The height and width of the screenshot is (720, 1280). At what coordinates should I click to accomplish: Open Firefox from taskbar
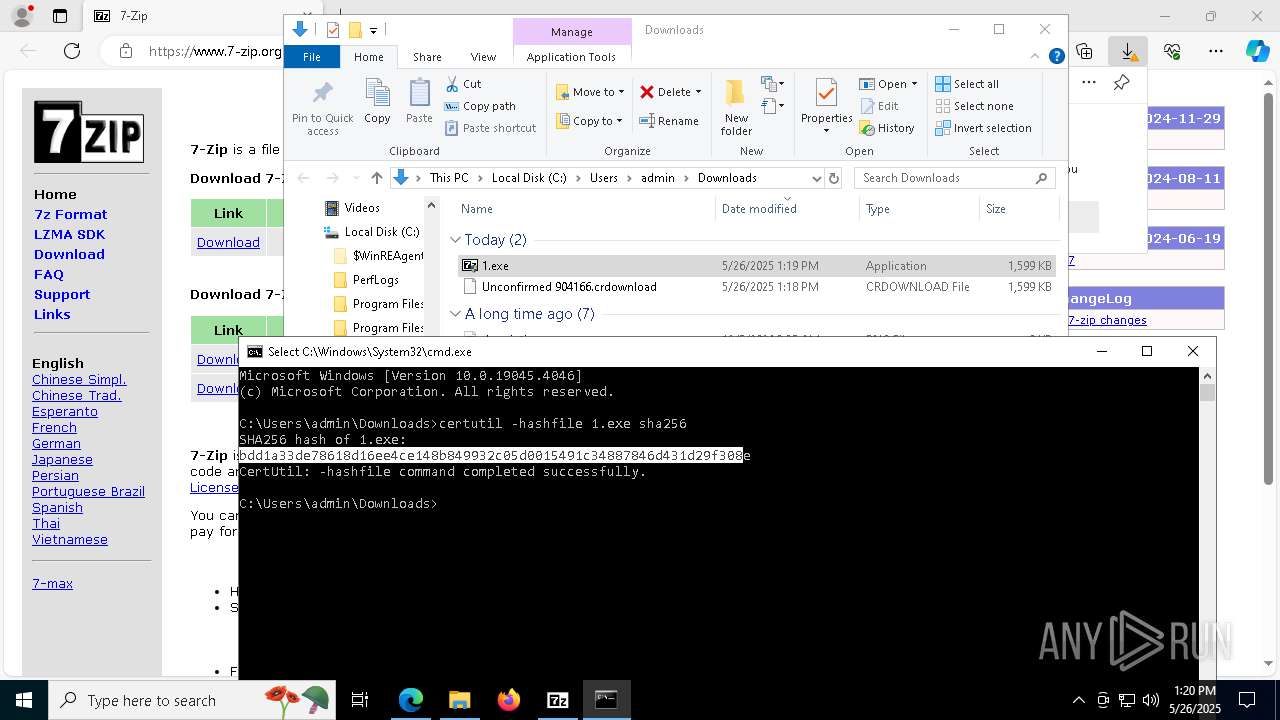pyautogui.click(x=509, y=700)
